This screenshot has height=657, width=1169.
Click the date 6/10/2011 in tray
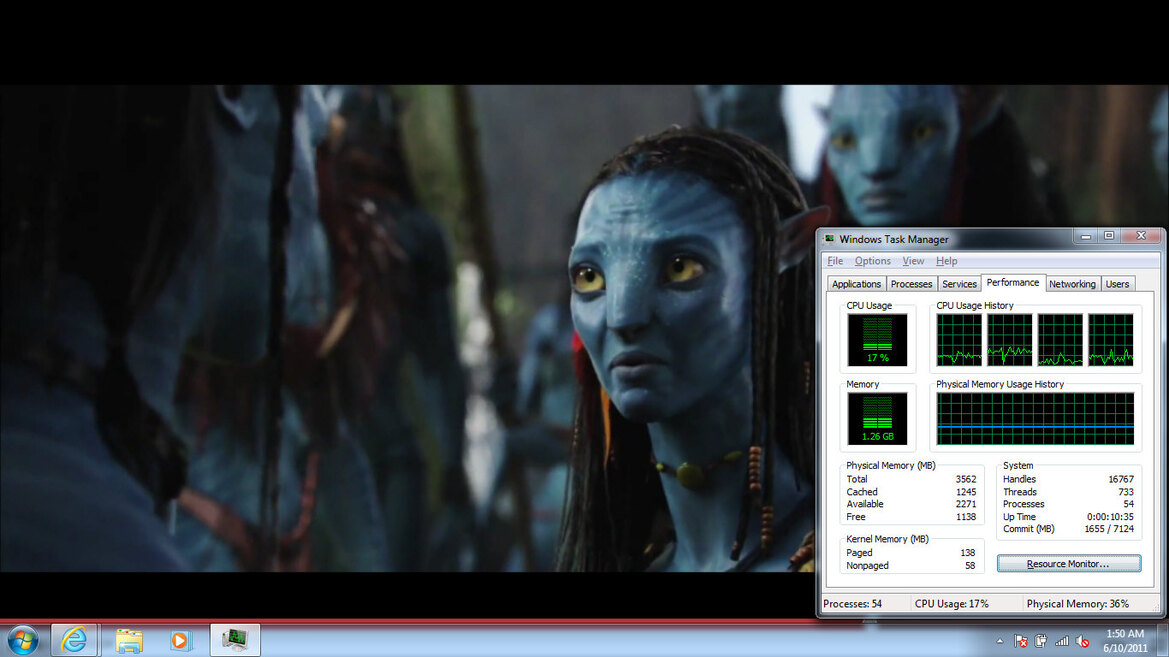tap(1124, 648)
